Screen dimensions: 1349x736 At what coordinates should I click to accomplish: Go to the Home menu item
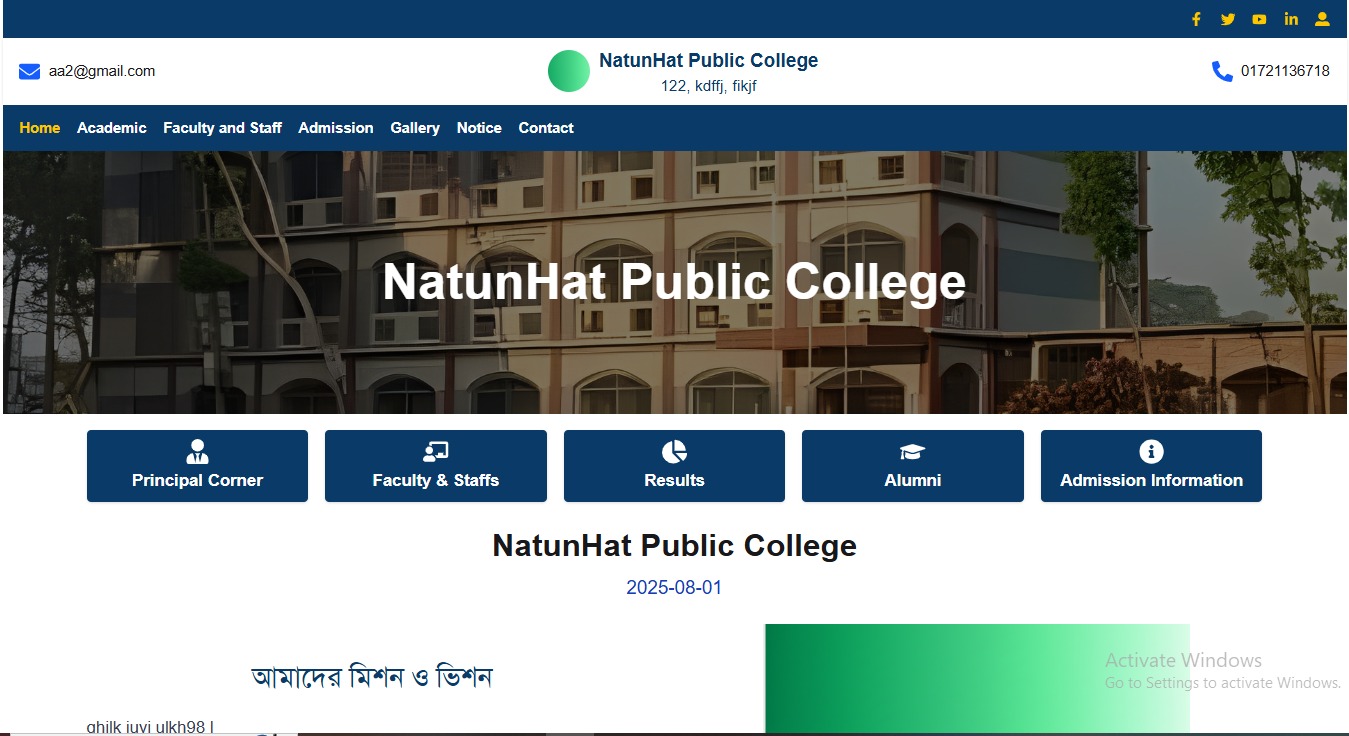tap(40, 128)
